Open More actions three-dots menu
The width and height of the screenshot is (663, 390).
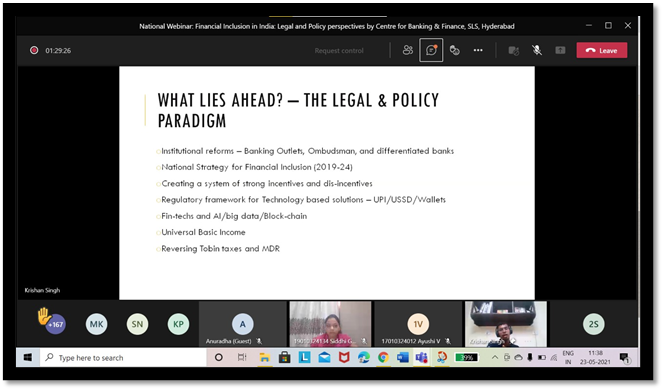click(x=478, y=50)
